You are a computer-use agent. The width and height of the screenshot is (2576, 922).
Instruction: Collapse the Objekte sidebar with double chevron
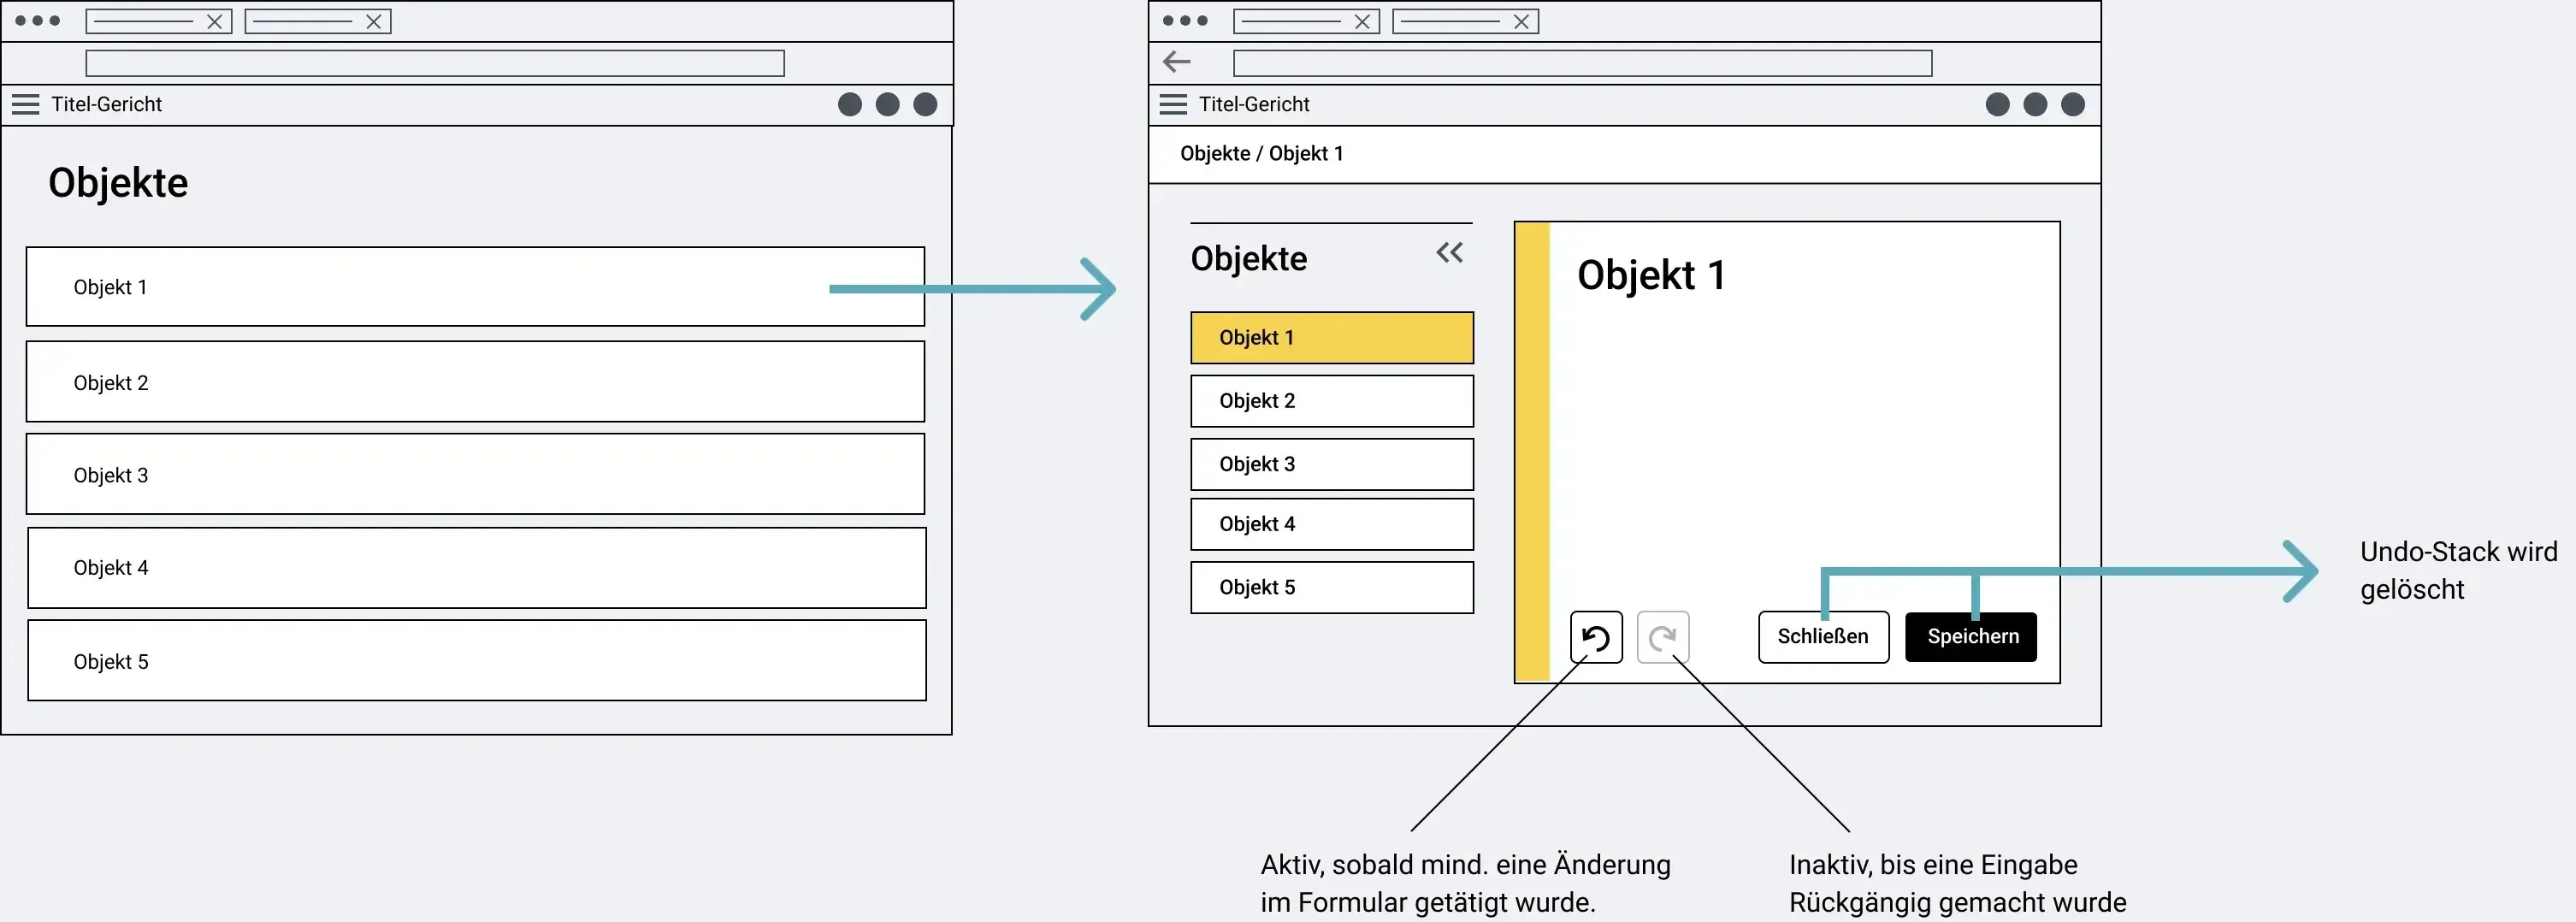(1449, 253)
